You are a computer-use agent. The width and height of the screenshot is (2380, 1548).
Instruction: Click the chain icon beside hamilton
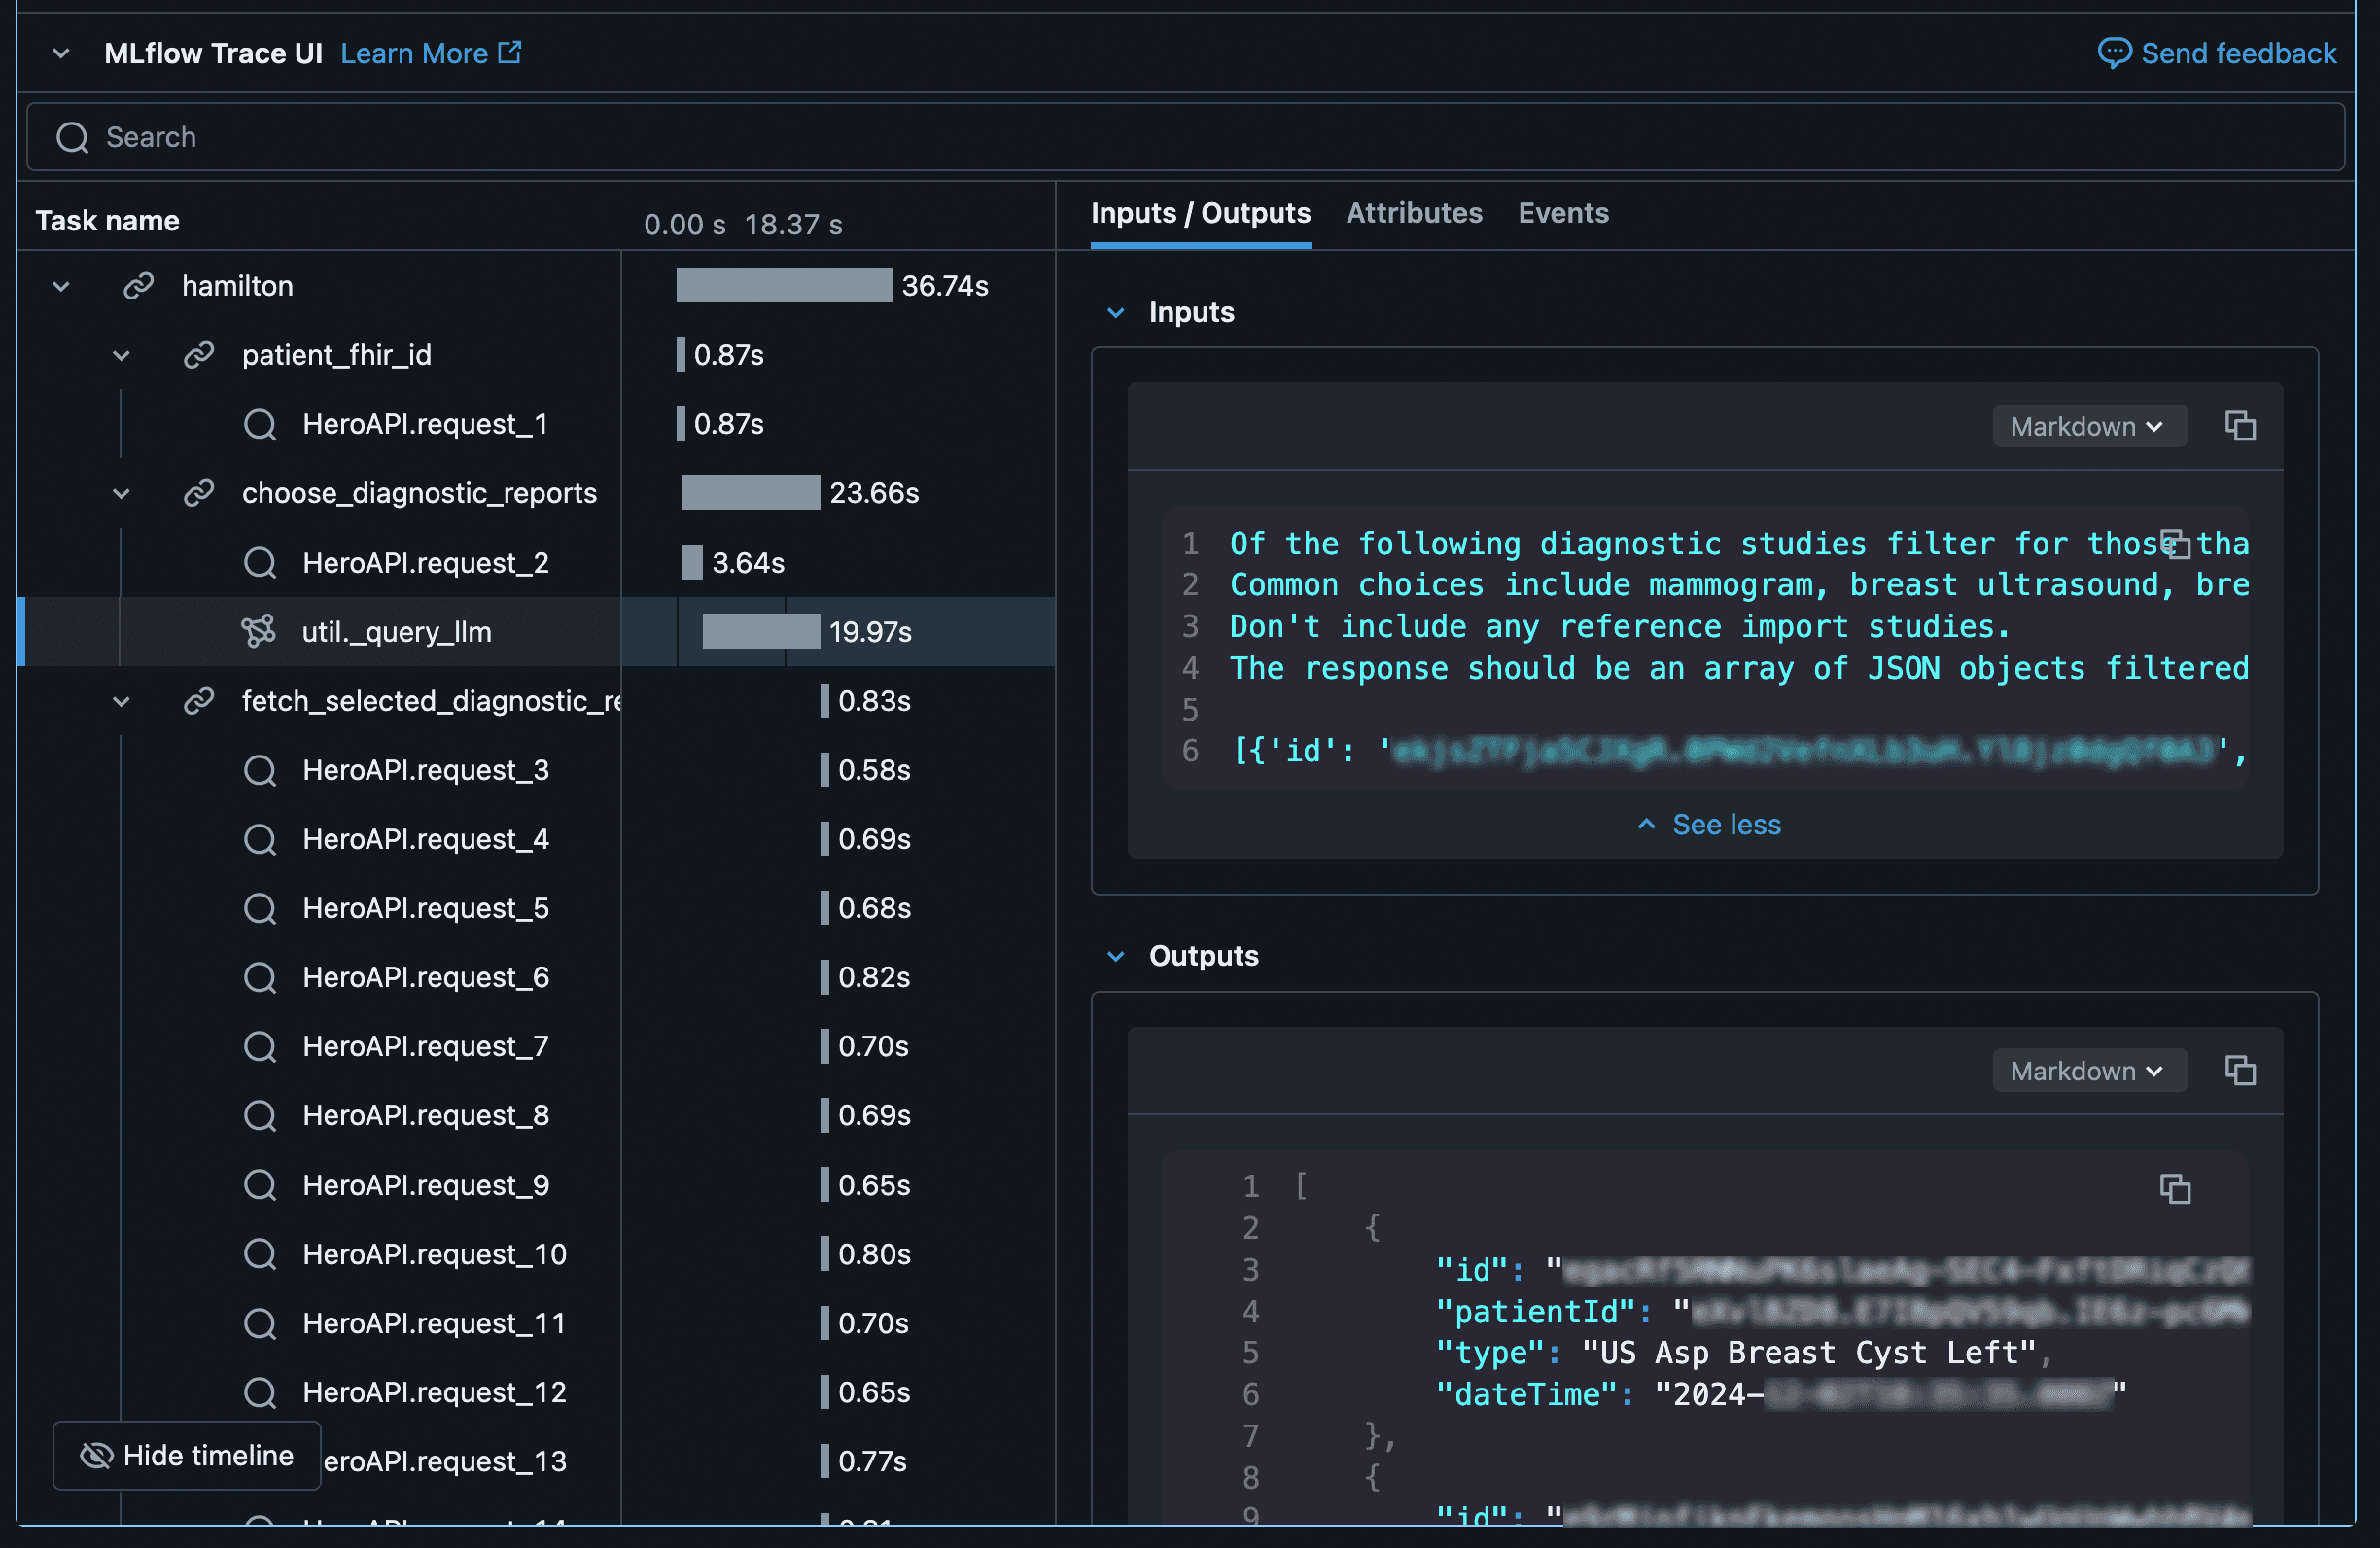[138, 286]
